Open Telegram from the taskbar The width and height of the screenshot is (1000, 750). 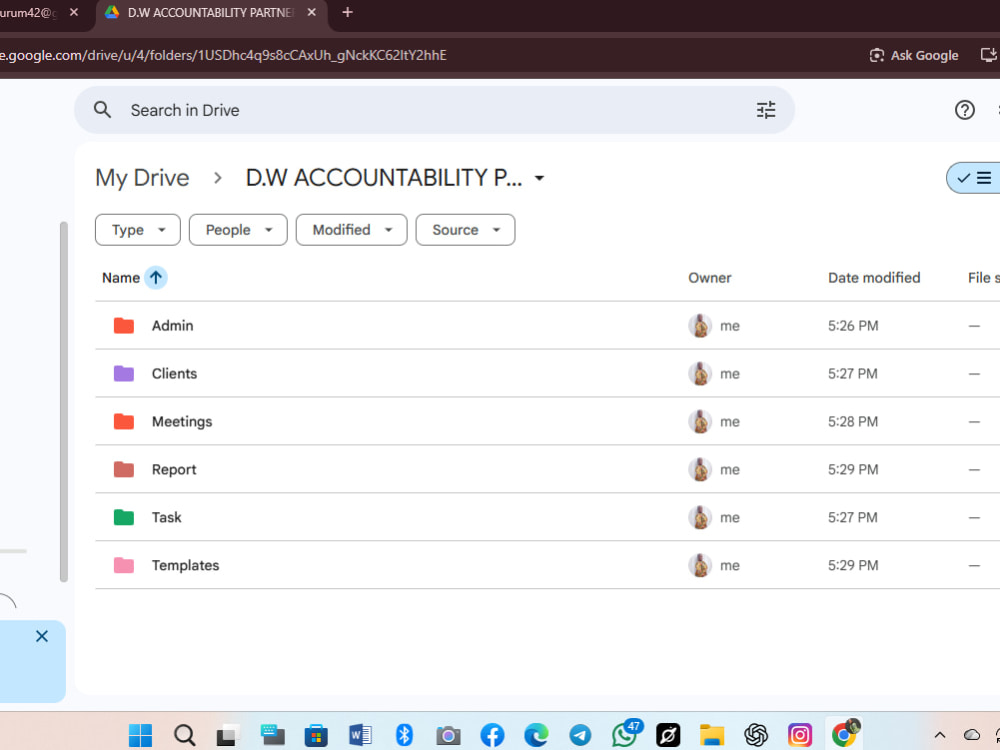coord(580,735)
